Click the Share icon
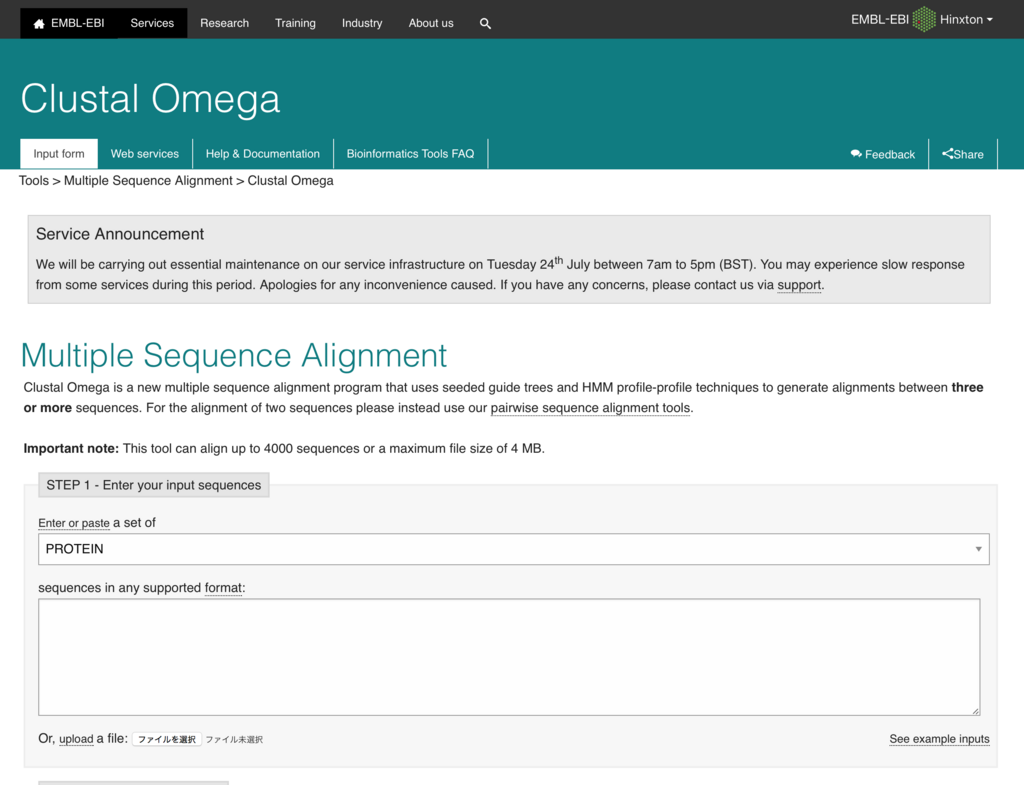Viewport: 1024px width, 785px height. point(948,154)
